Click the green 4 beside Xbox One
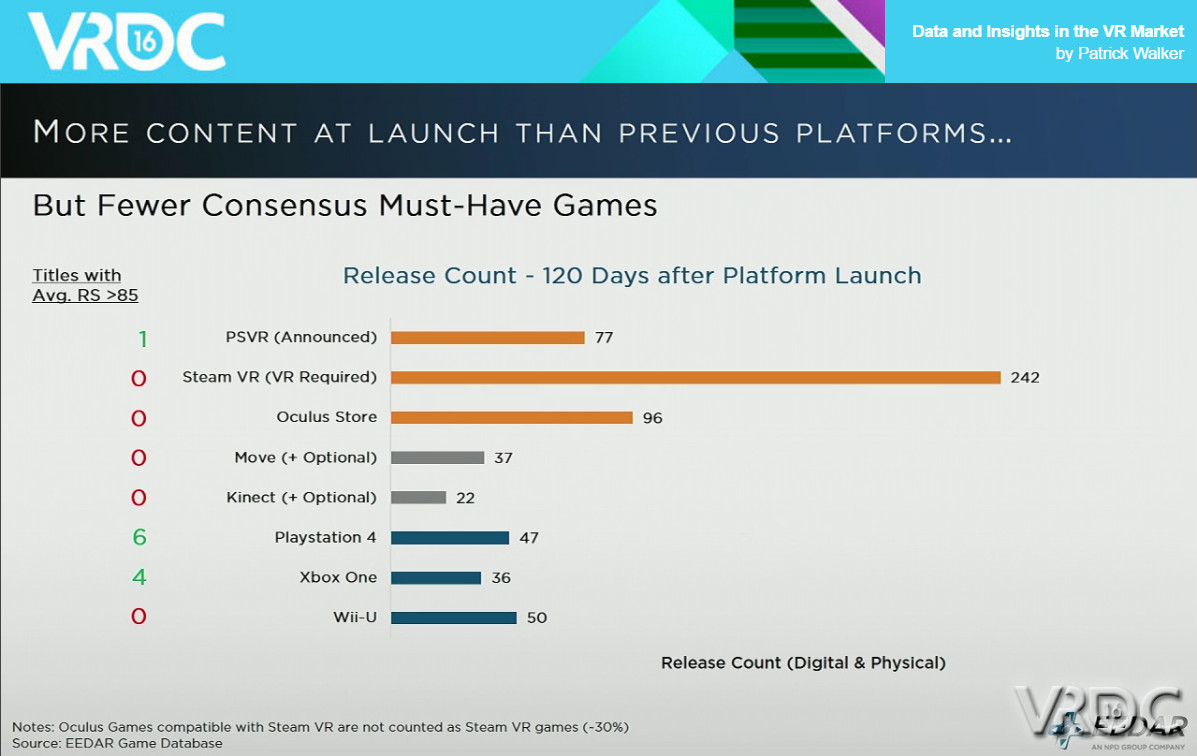Image resolution: width=1197 pixels, height=756 pixels. (139, 577)
